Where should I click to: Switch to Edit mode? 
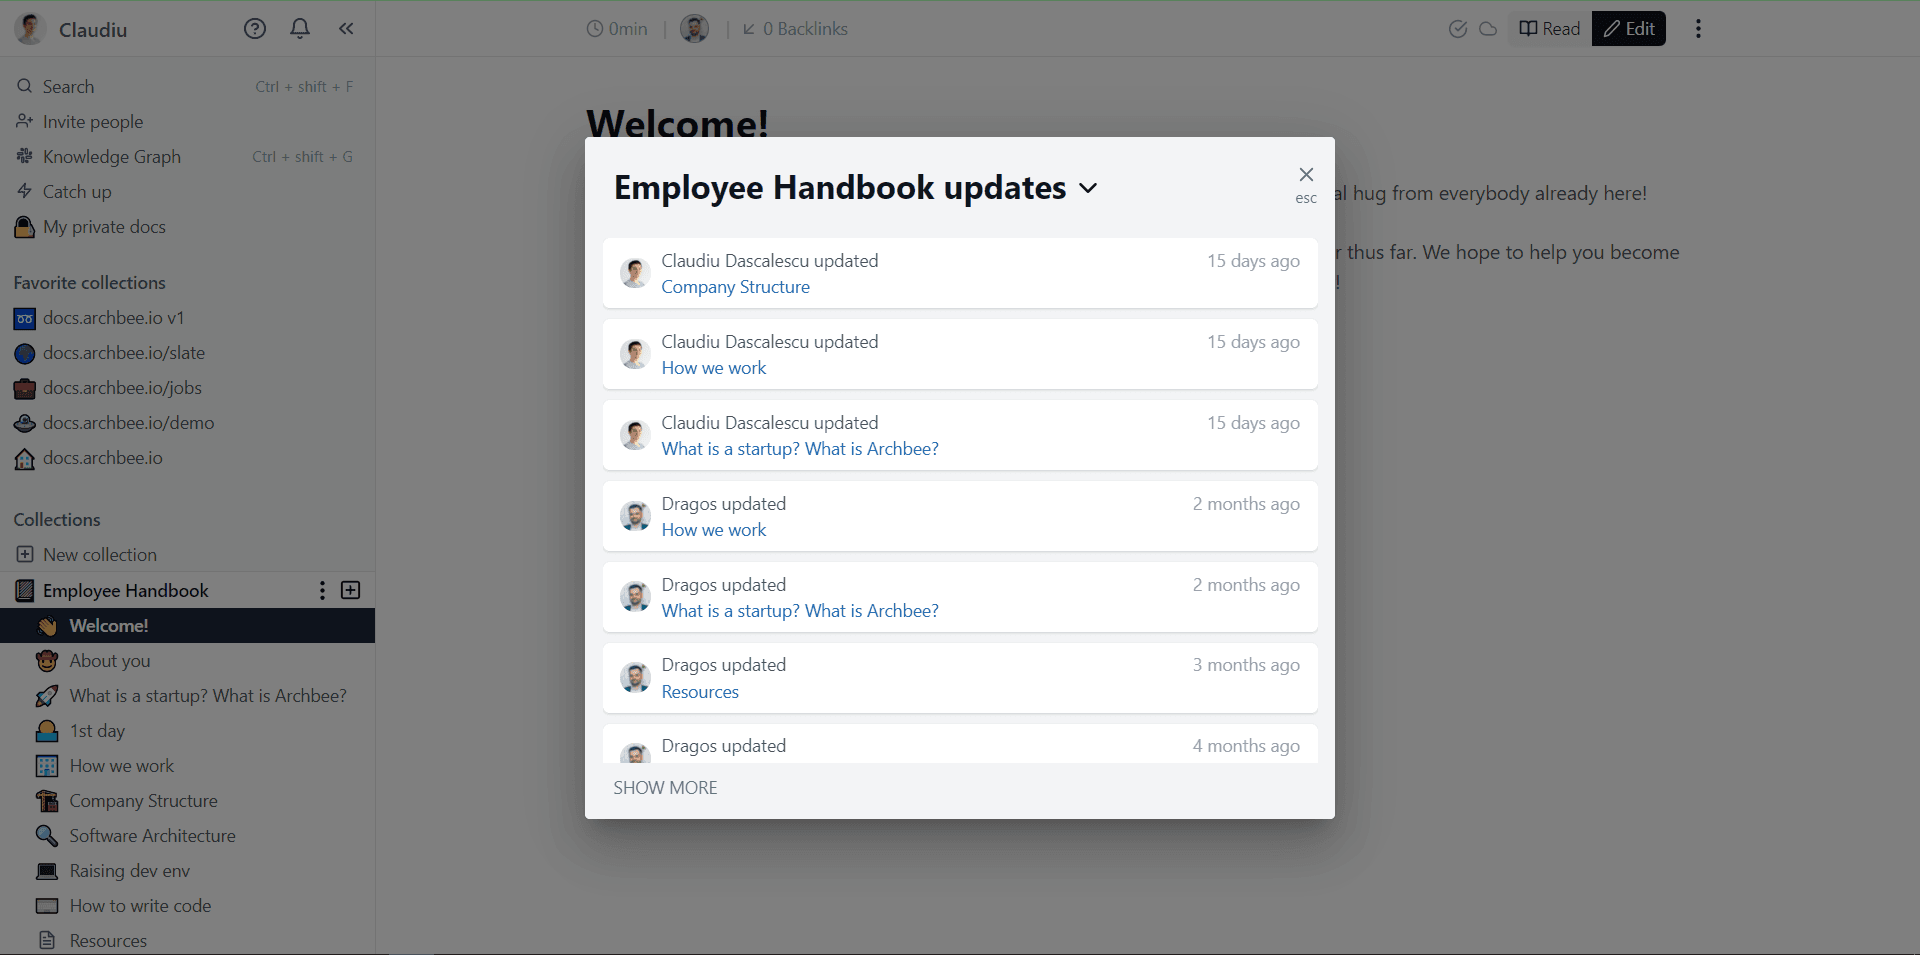pos(1628,28)
